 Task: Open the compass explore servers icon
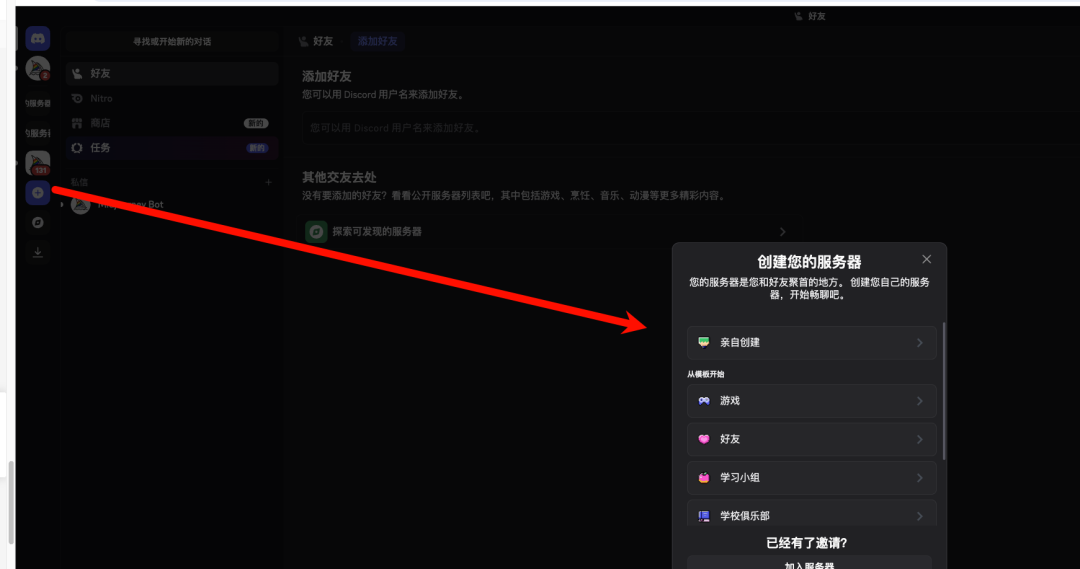(x=38, y=223)
